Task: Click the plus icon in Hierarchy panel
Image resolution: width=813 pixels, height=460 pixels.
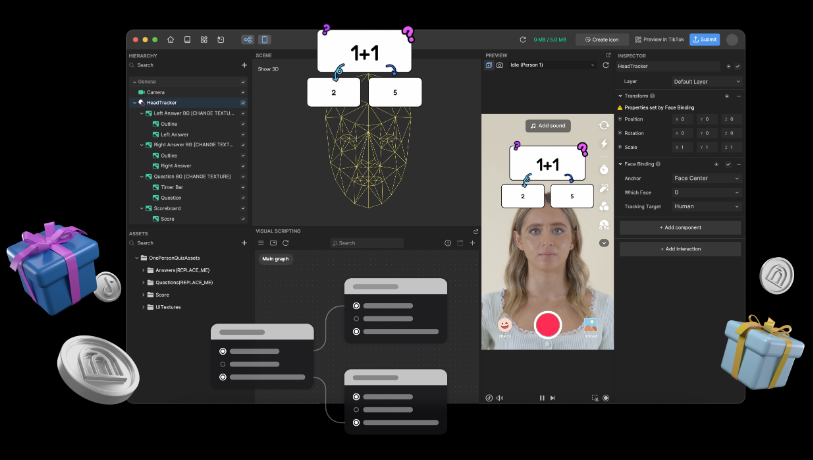Action: pos(244,65)
